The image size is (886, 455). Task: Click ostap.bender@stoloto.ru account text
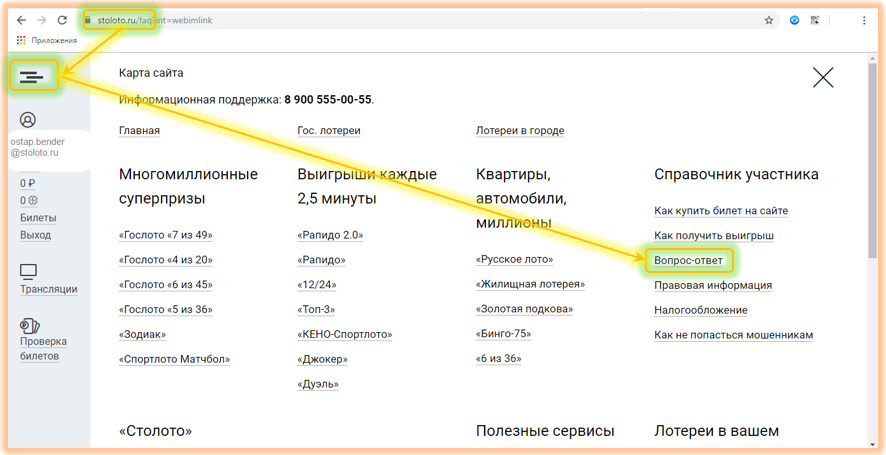click(37, 147)
